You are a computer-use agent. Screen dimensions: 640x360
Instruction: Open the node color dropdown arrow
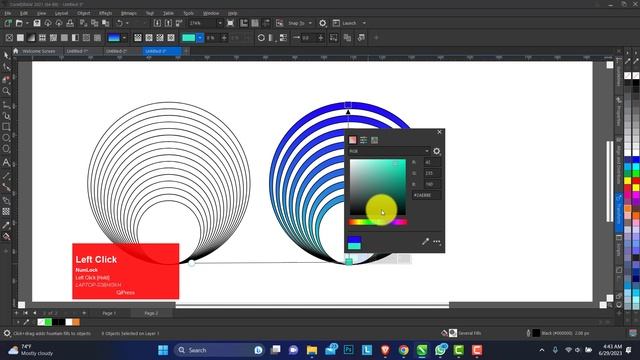coord(200,38)
